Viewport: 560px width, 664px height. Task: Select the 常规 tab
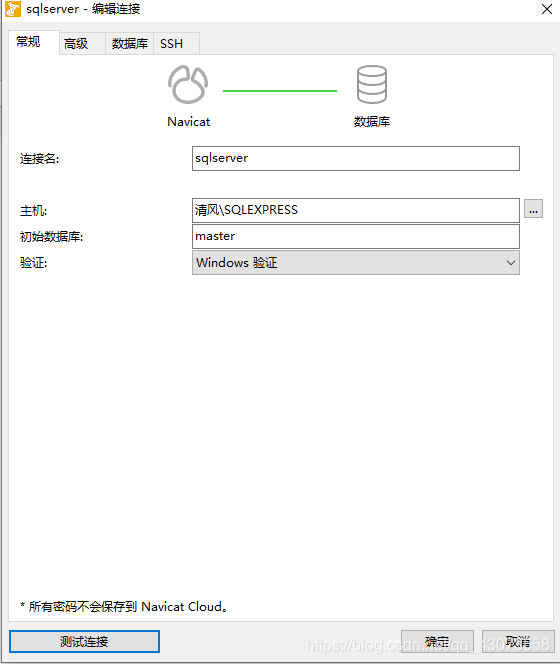coord(34,42)
